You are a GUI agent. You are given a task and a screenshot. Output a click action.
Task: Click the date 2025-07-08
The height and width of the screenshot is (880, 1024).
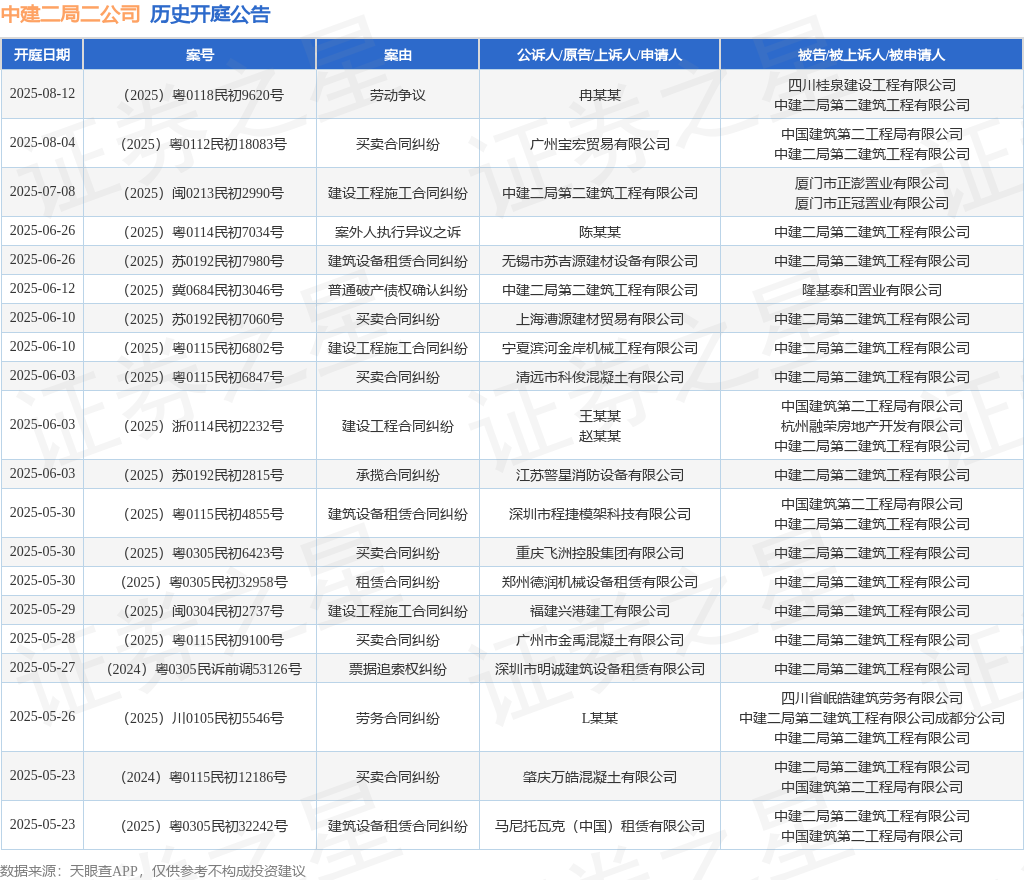(x=42, y=191)
